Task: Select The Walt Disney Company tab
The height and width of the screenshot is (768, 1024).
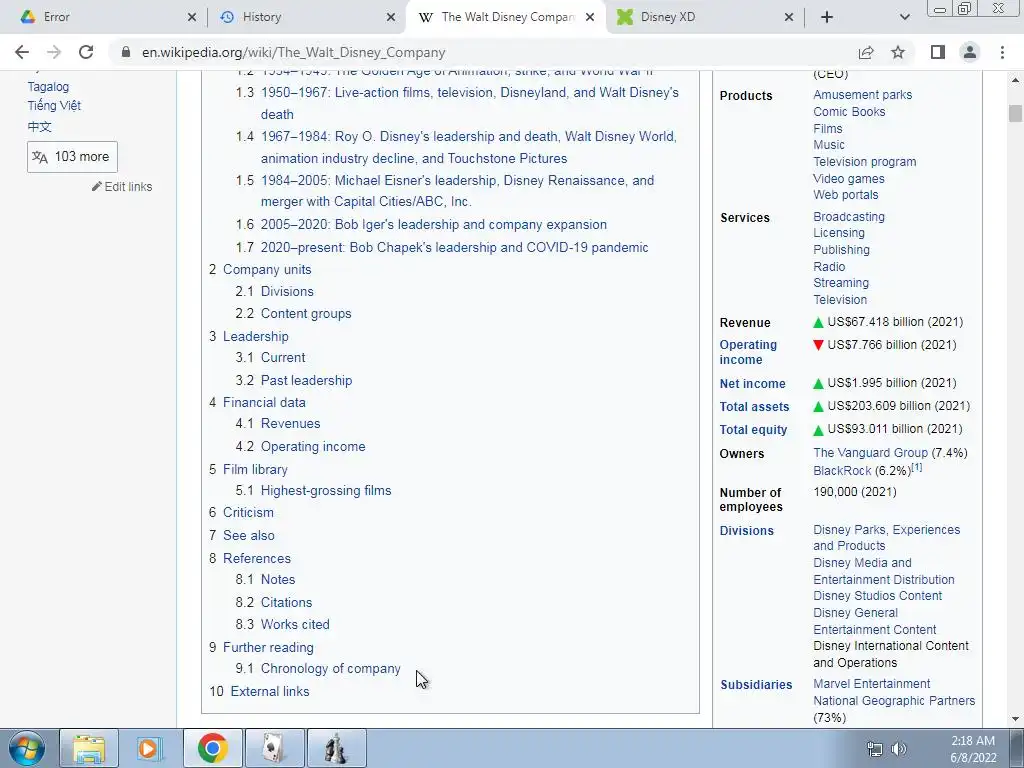Action: [x=505, y=17]
